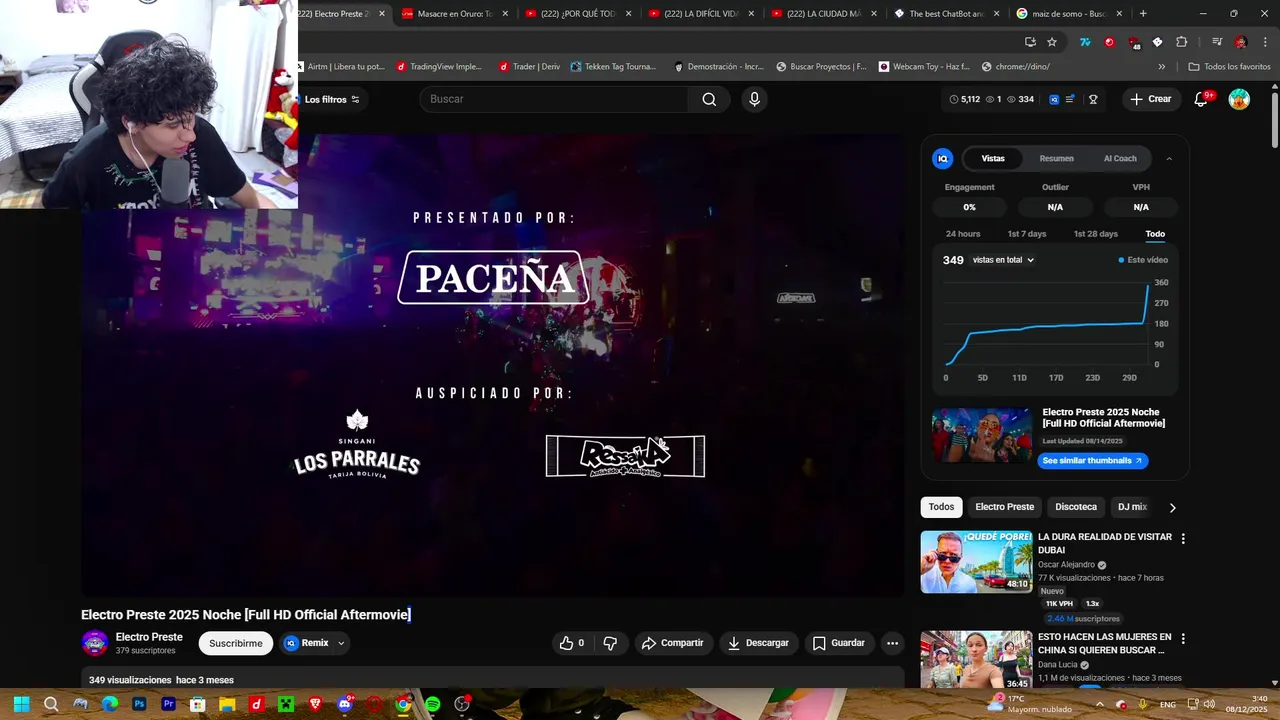
Task: Click the Compartir share button
Action: (672, 643)
